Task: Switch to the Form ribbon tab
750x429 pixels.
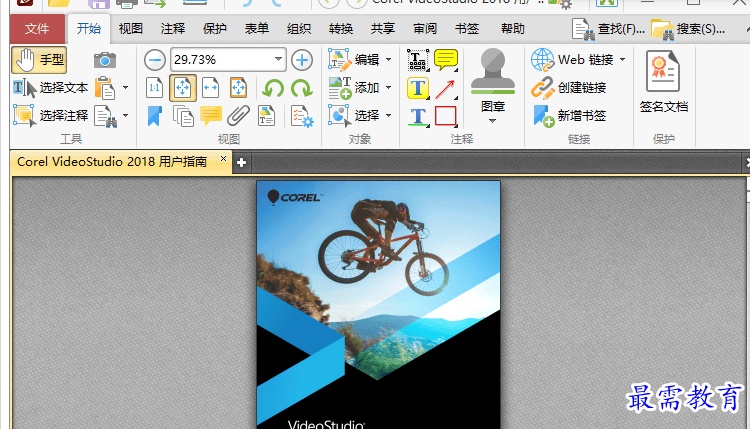Action: tap(257, 29)
